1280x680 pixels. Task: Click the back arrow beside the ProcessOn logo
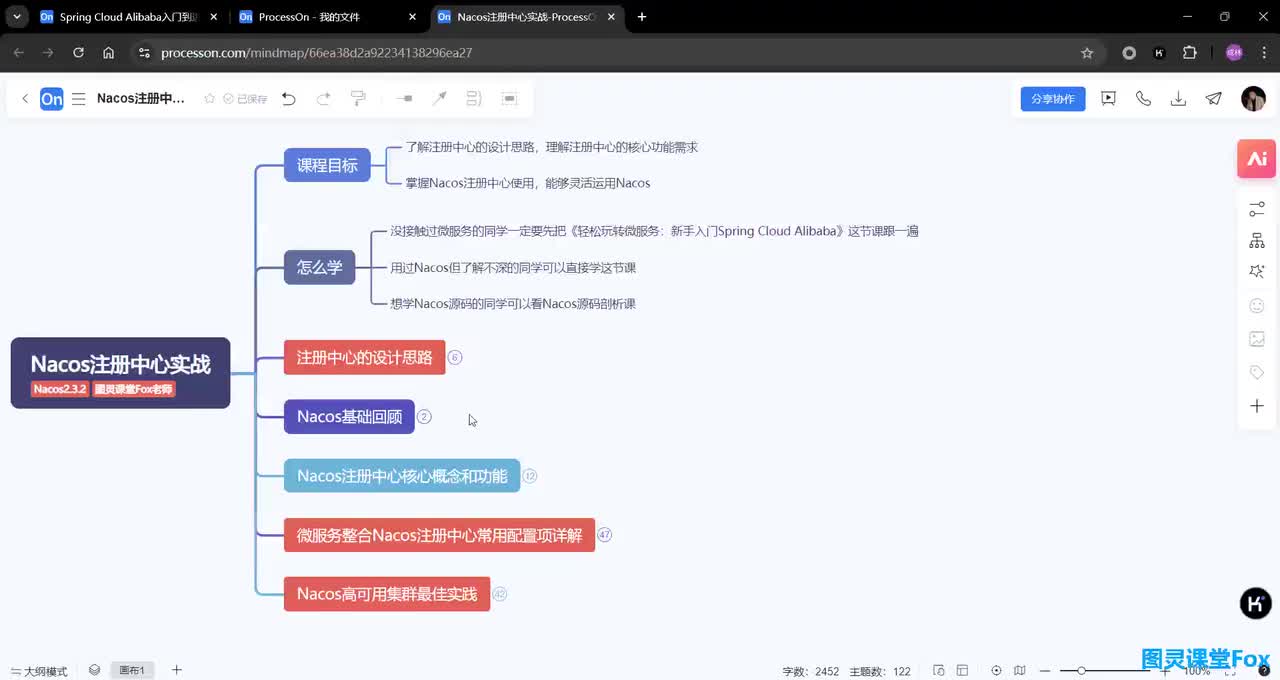25,99
